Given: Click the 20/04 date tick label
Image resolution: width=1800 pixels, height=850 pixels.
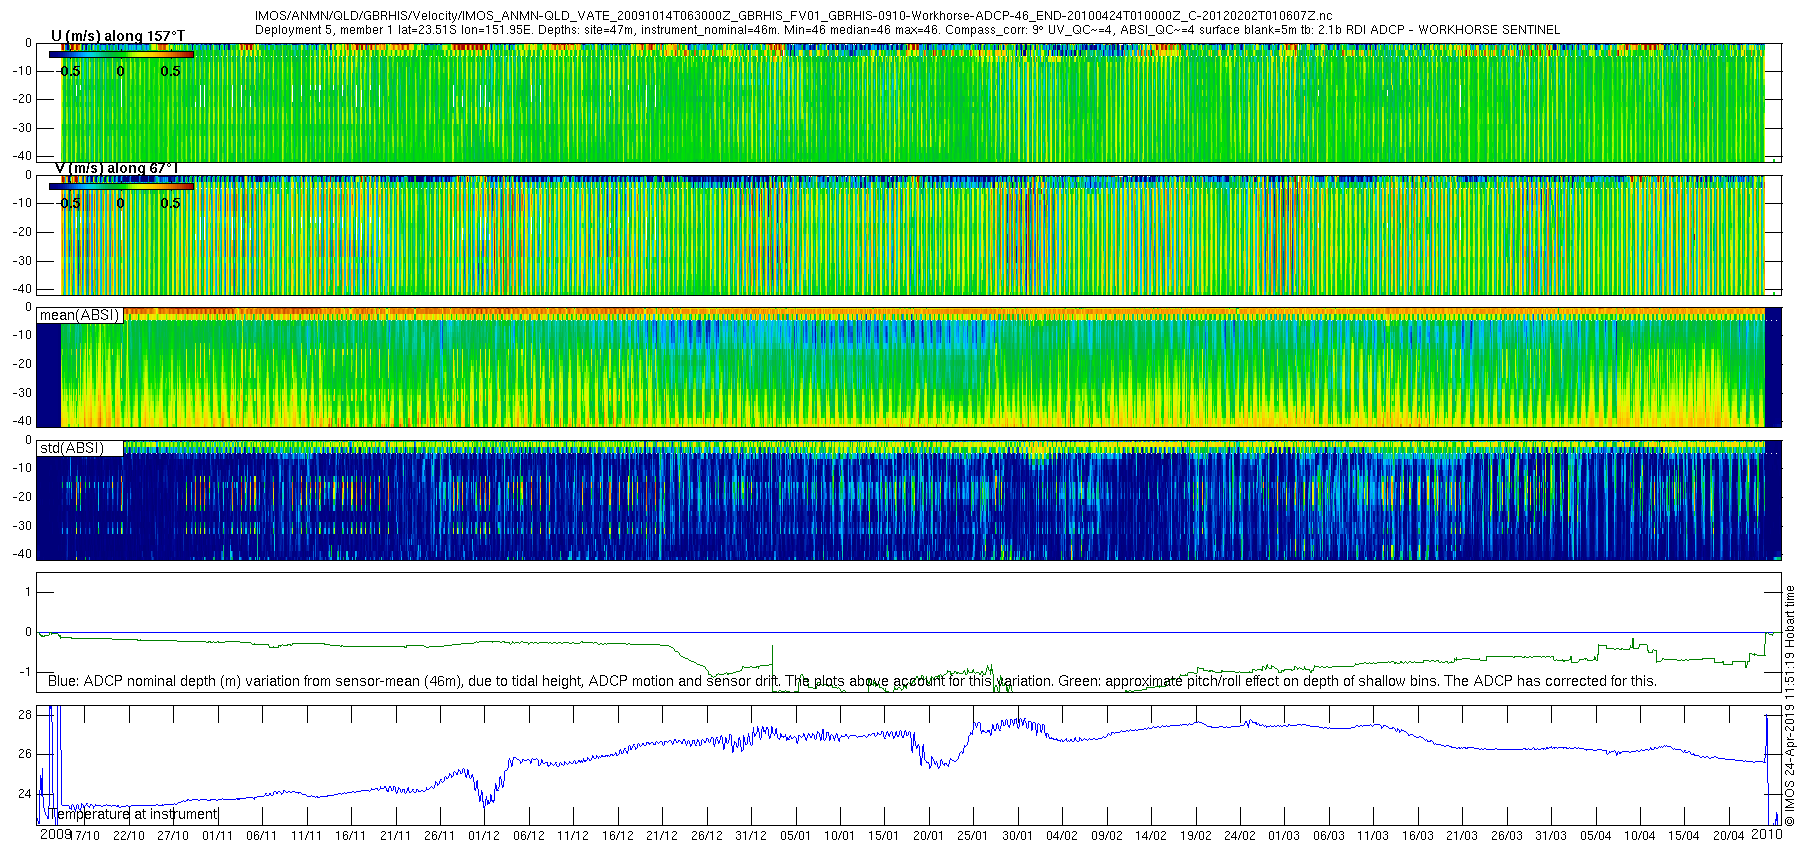Looking at the screenshot, I should tap(1729, 836).
